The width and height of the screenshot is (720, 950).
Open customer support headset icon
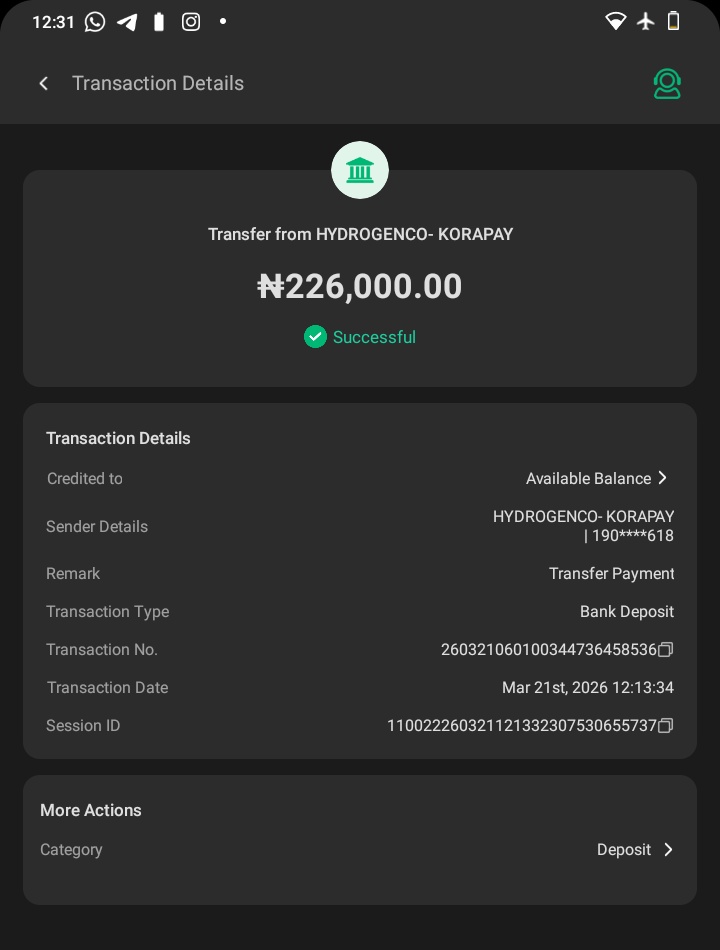667,84
